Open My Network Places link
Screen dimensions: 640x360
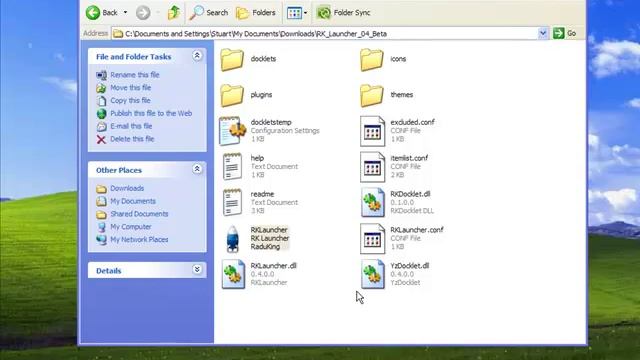click(x=139, y=240)
